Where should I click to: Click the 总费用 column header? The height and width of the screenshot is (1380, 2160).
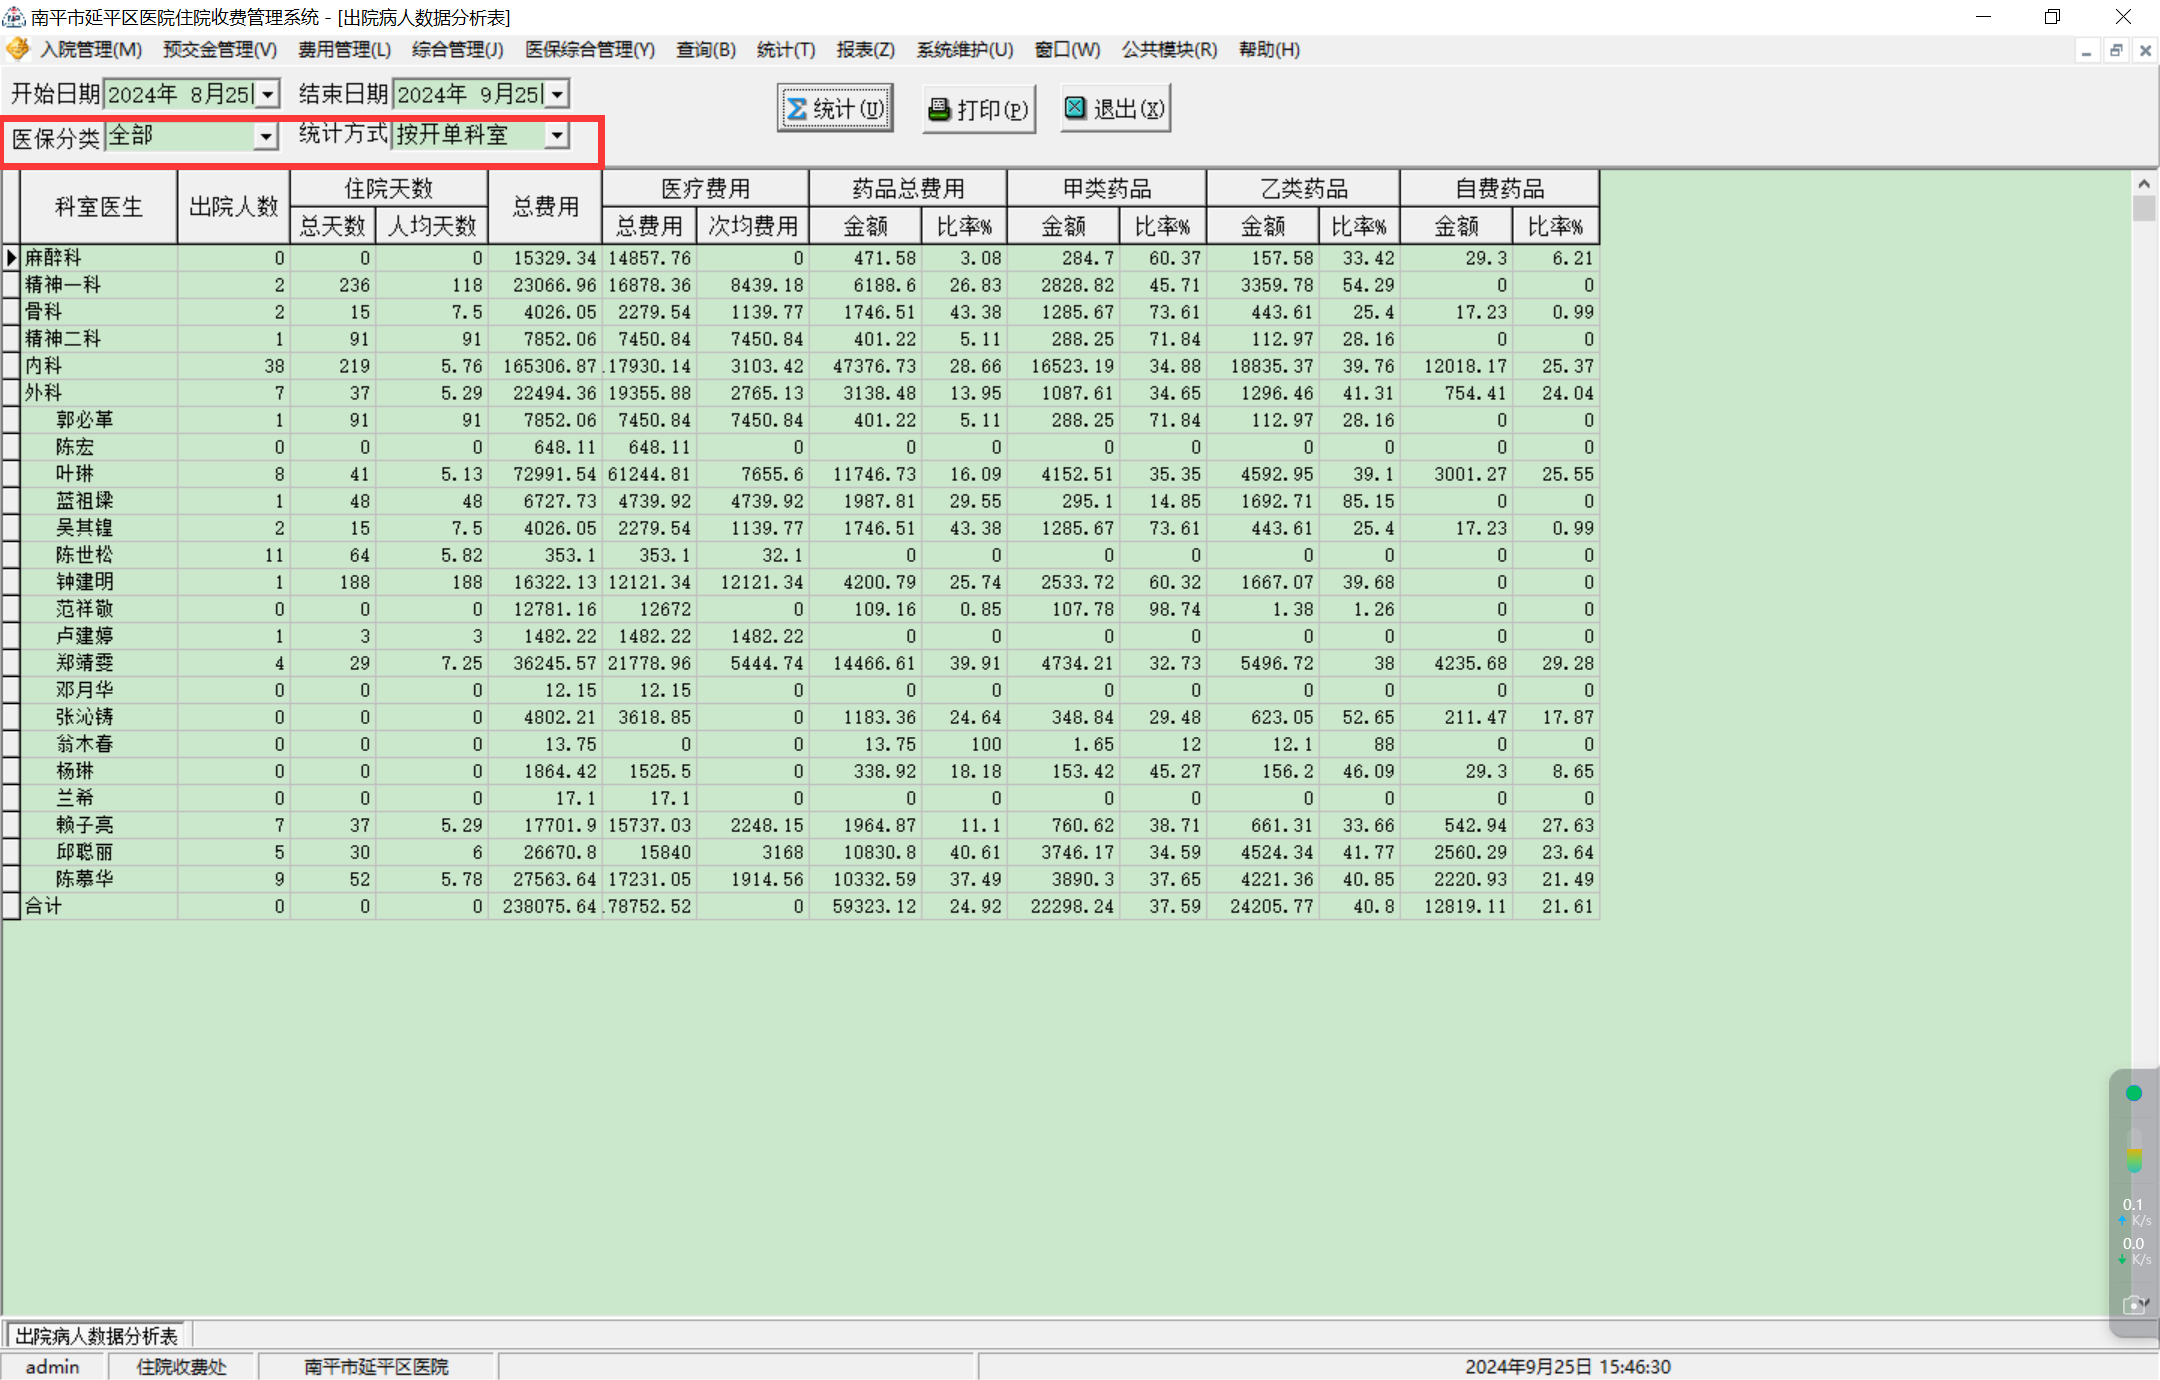click(x=545, y=207)
